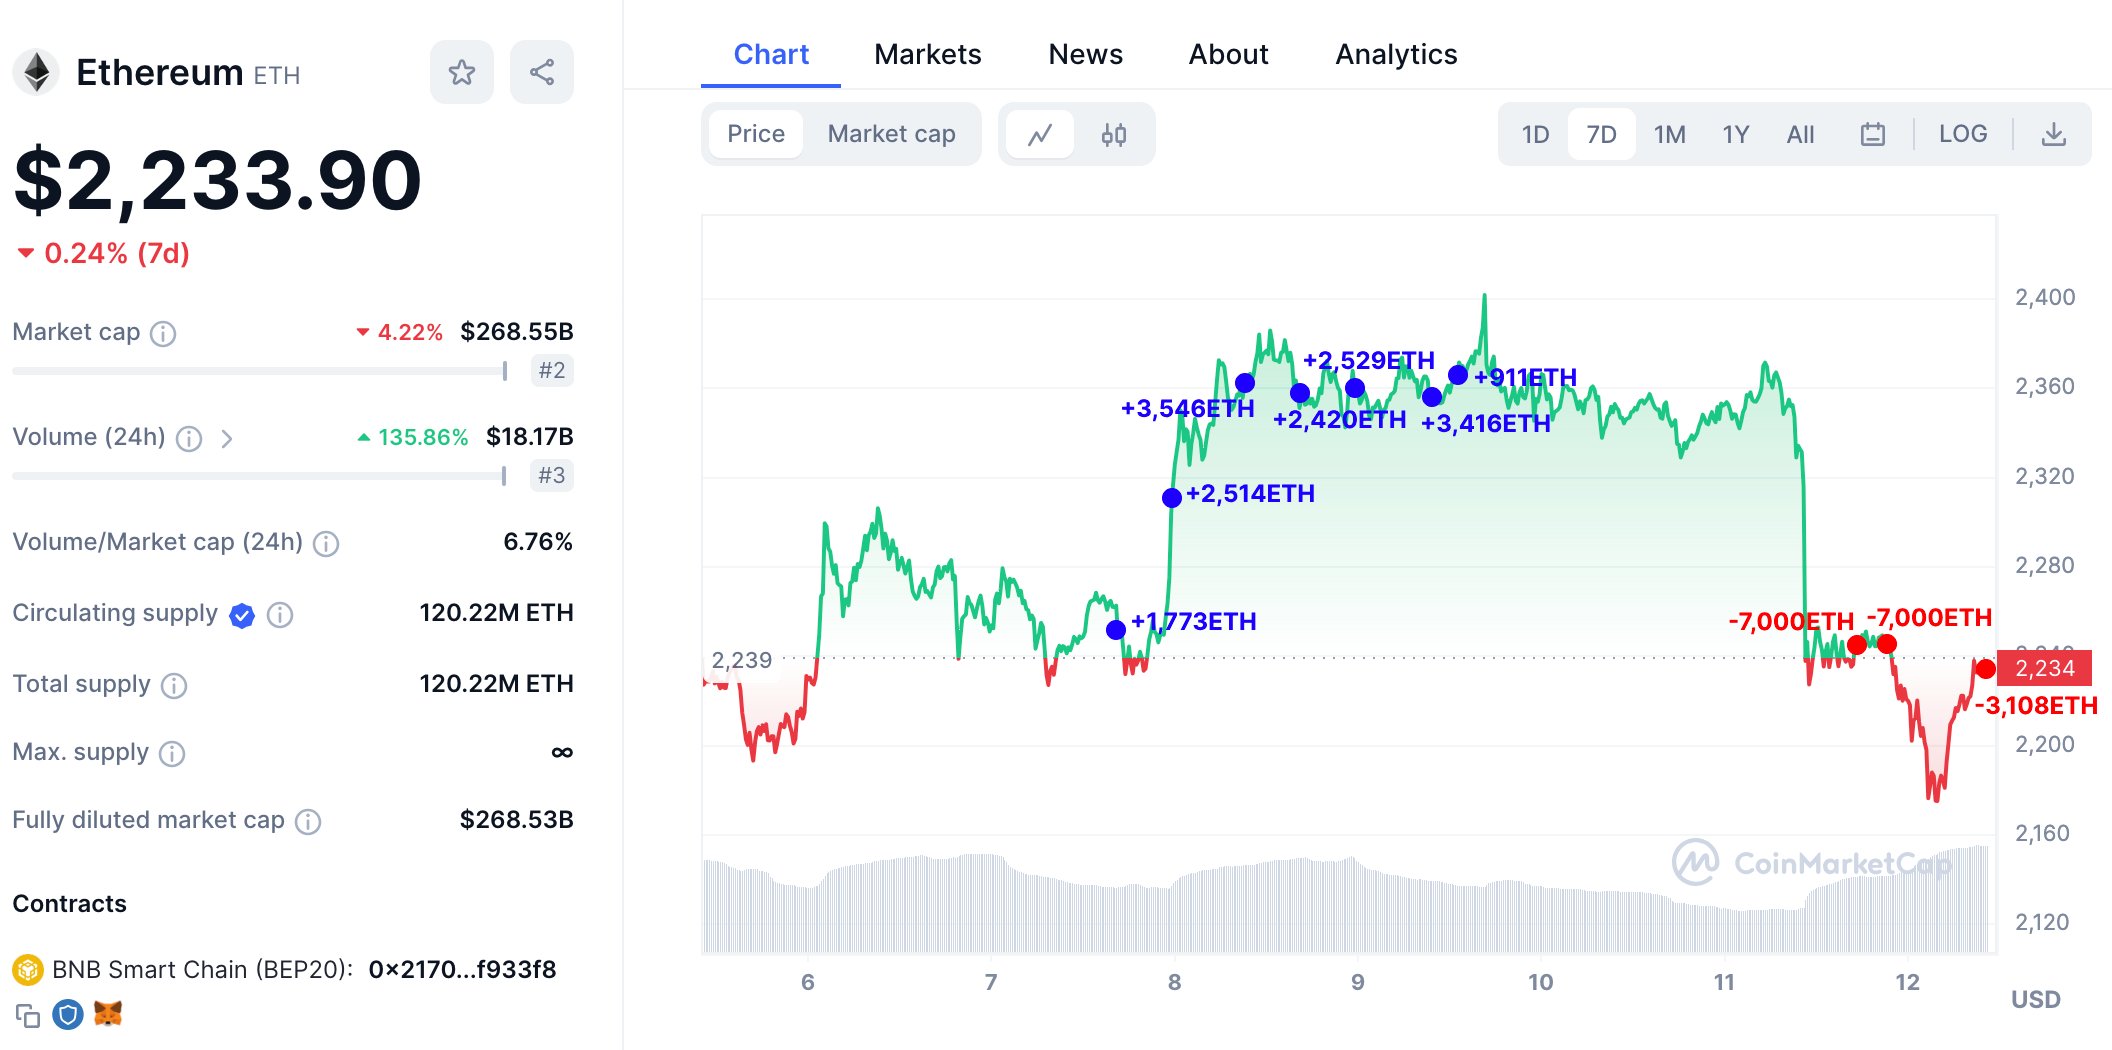Copy the BEP20 contract address icon
Viewport: 2112px width, 1050px height.
point(27,1015)
